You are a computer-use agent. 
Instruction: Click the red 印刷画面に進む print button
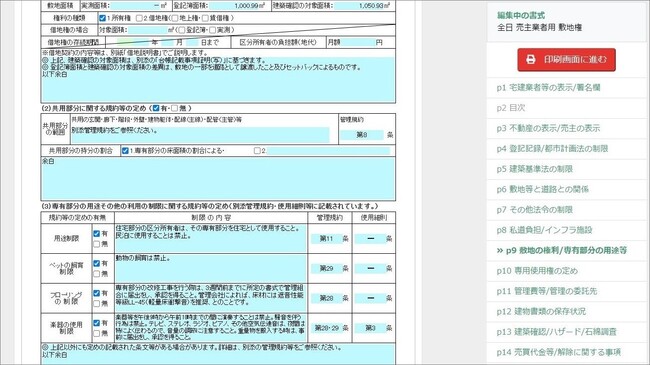pyautogui.click(x=566, y=60)
